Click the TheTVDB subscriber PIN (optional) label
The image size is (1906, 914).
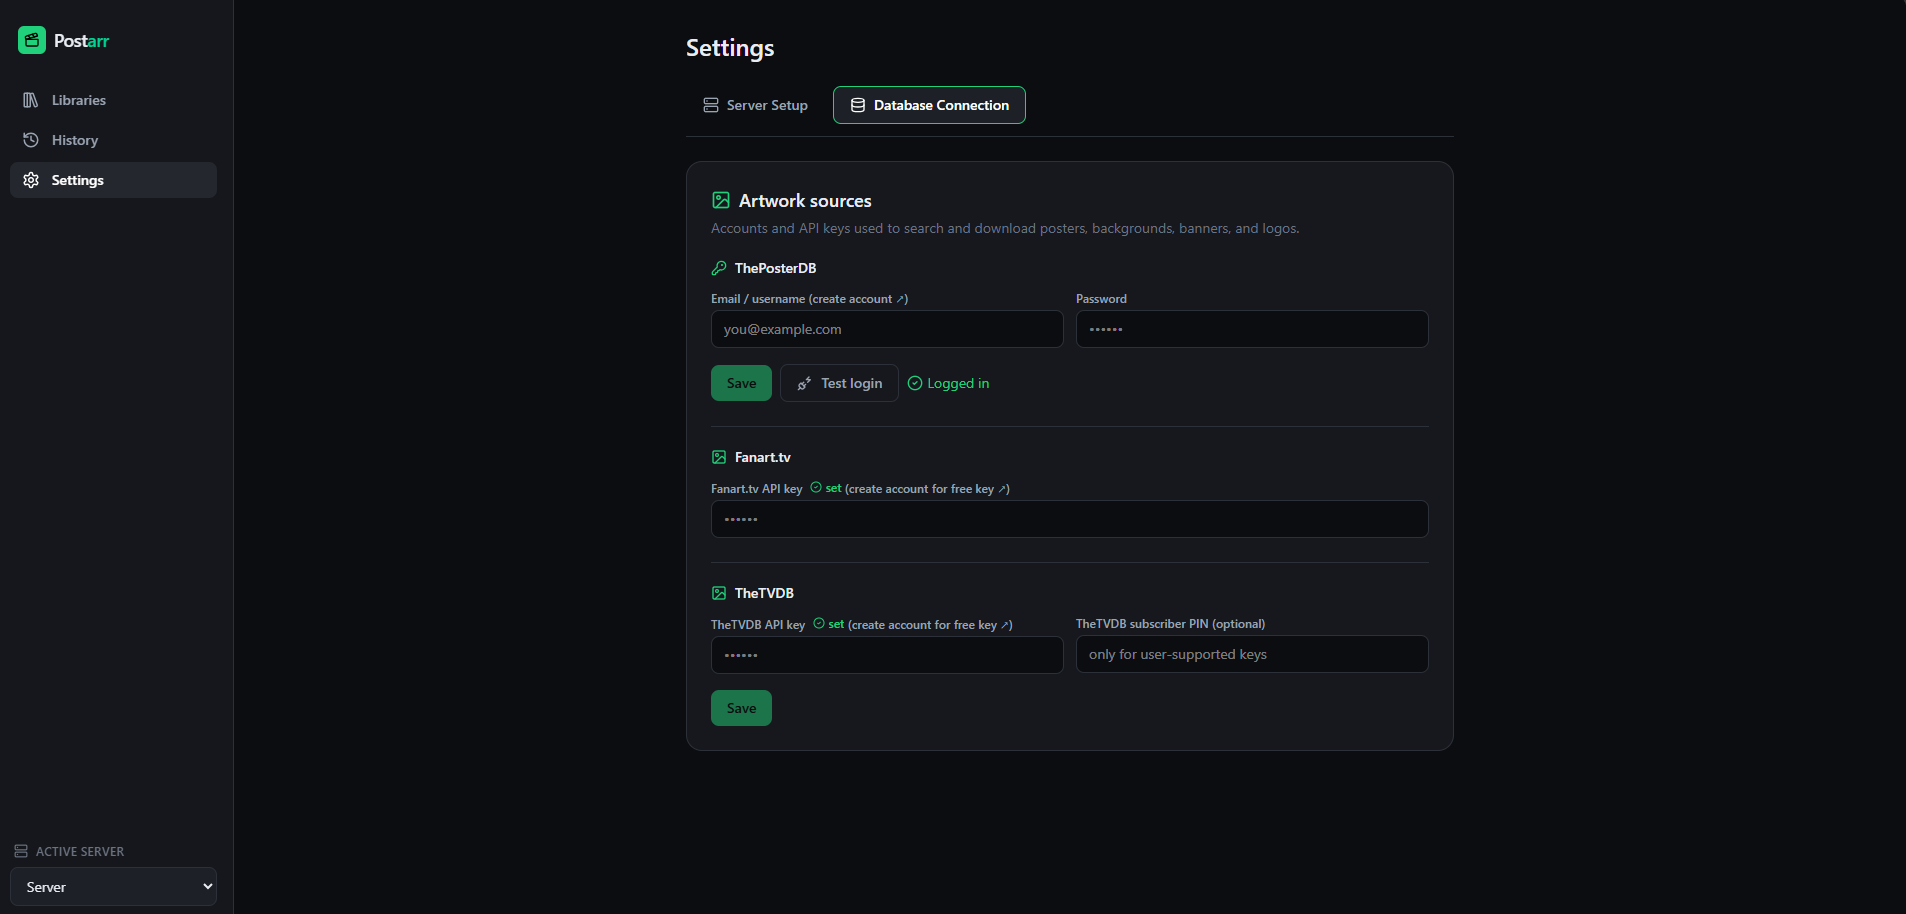pos(1170,624)
